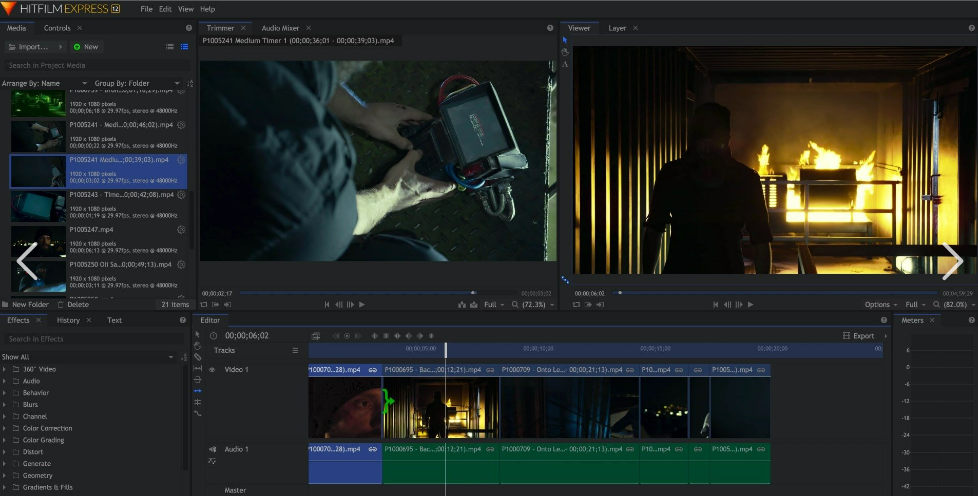The image size is (978, 496).
Task: Expand the Blurs effects folder
Action: point(4,404)
